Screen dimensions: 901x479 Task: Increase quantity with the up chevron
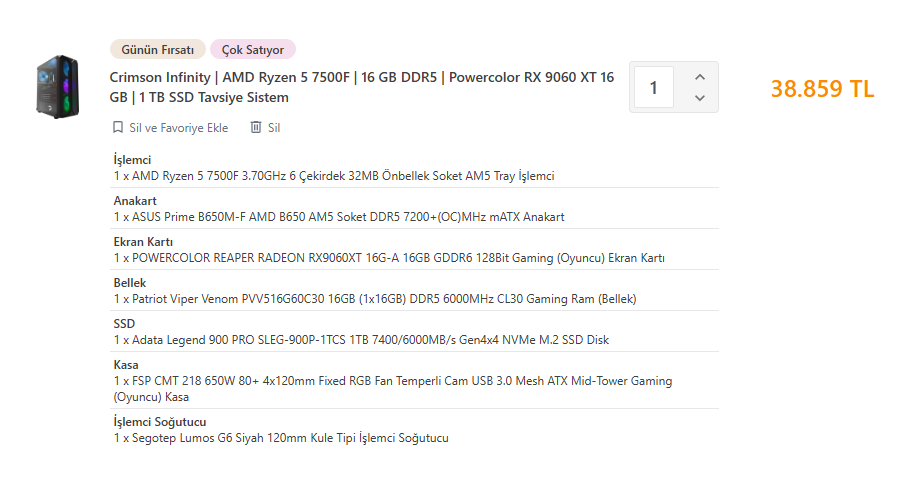coord(700,77)
